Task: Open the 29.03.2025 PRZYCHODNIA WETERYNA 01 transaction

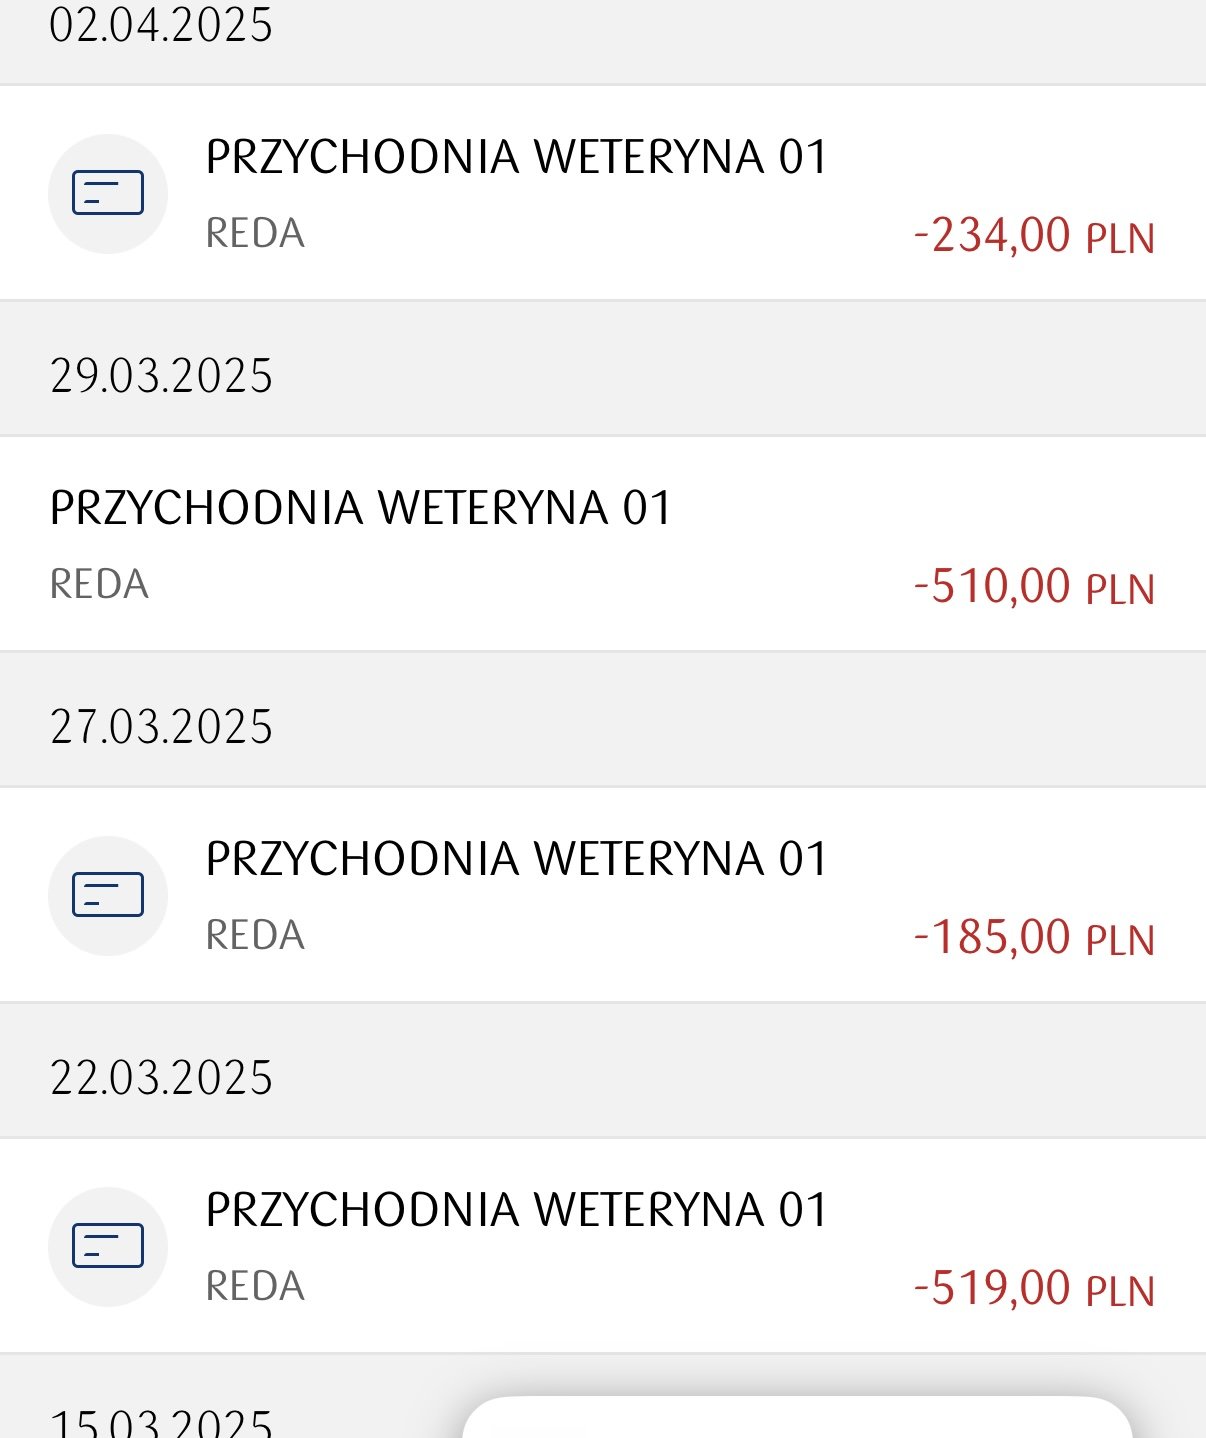Action: pyautogui.click(x=603, y=544)
